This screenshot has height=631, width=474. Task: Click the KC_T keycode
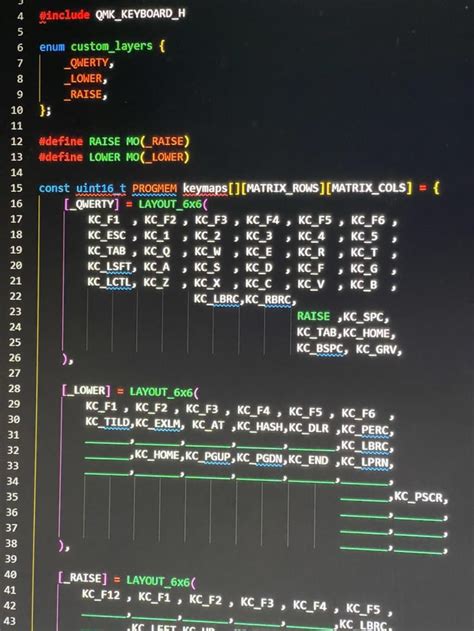pos(364,253)
